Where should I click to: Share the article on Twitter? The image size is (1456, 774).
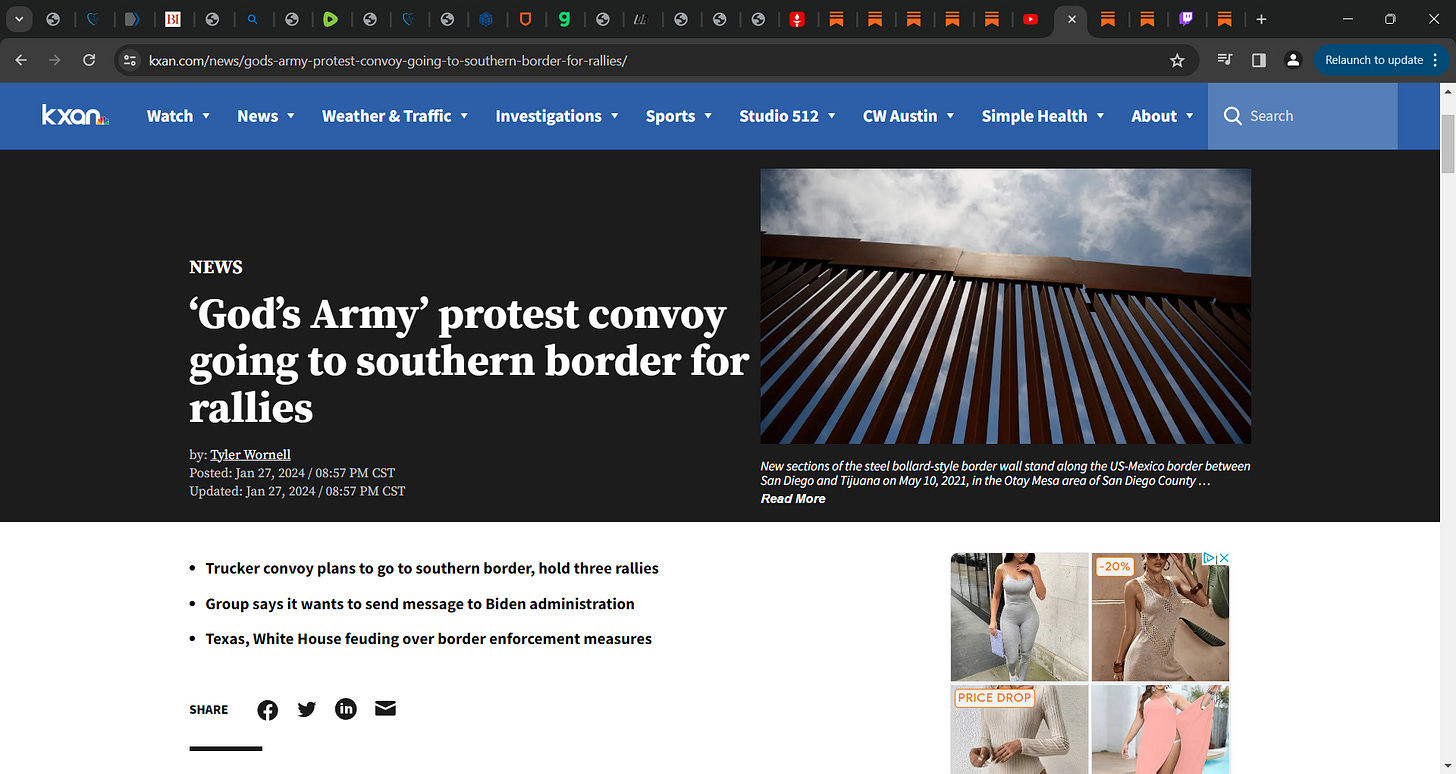[307, 709]
